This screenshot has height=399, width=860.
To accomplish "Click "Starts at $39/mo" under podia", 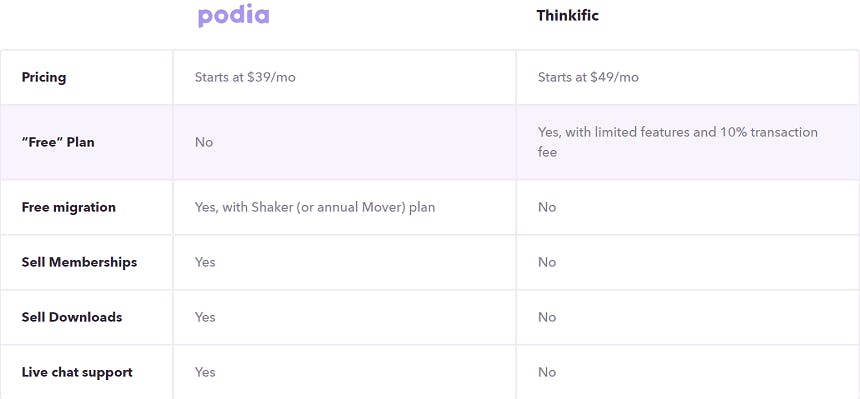I will pyautogui.click(x=245, y=77).
